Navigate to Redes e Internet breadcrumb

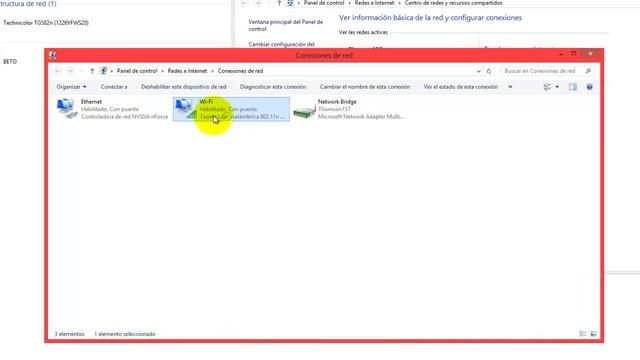pyautogui.click(x=187, y=71)
